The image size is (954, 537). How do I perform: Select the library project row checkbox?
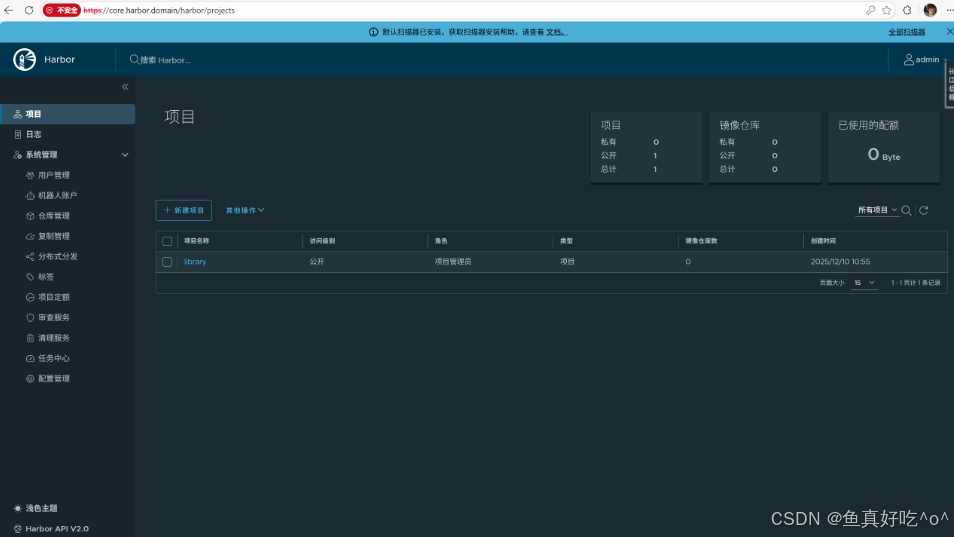pos(167,262)
